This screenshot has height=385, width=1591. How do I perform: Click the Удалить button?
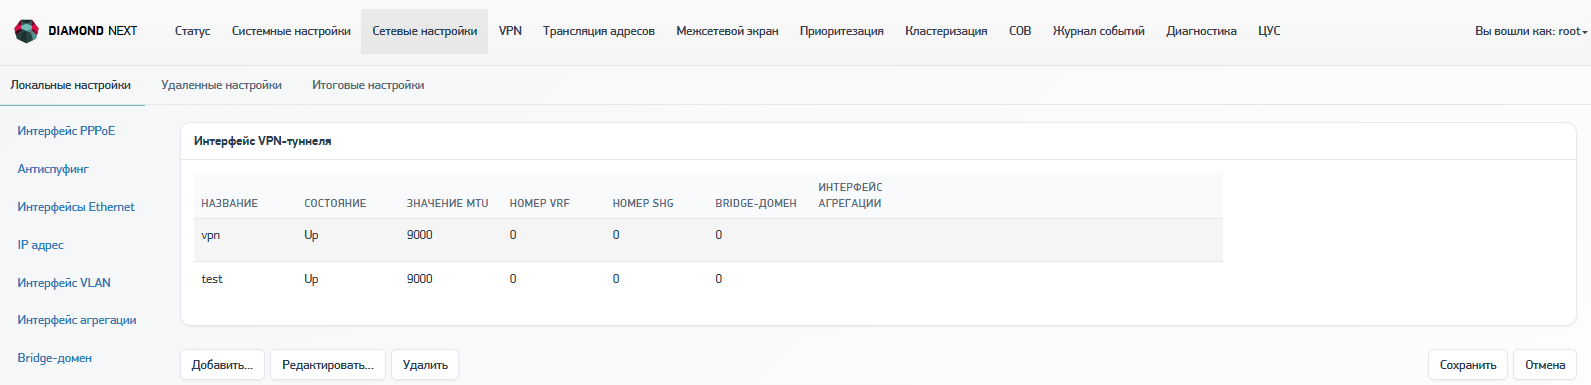[x=425, y=365]
